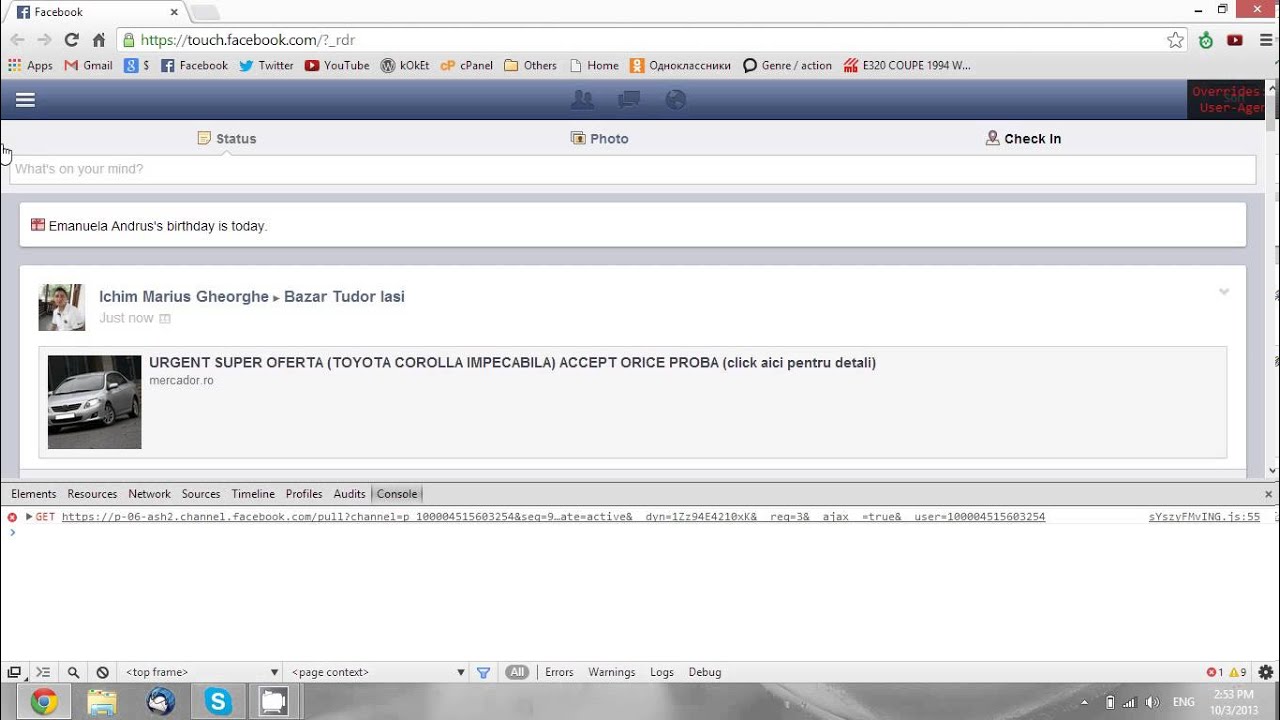1280x720 pixels.
Task: Open friend requests icon in Facebook header
Action: 582,100
